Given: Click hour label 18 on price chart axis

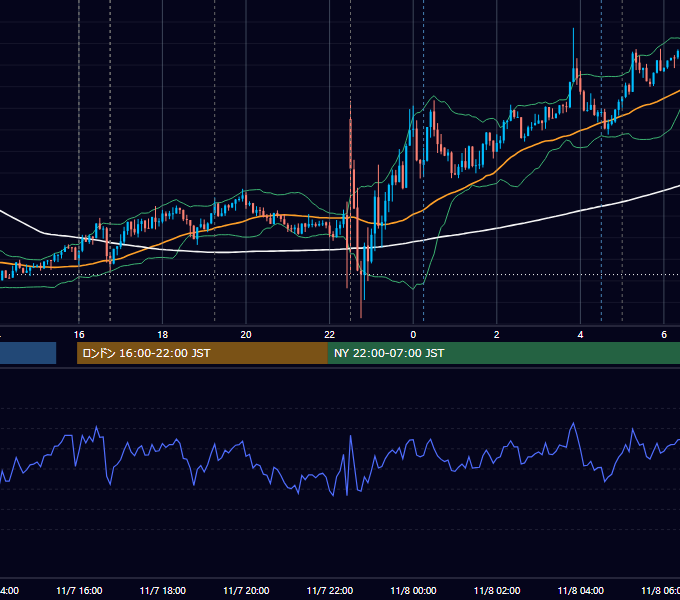Looking at the screenshot, I should pos(163,335).
